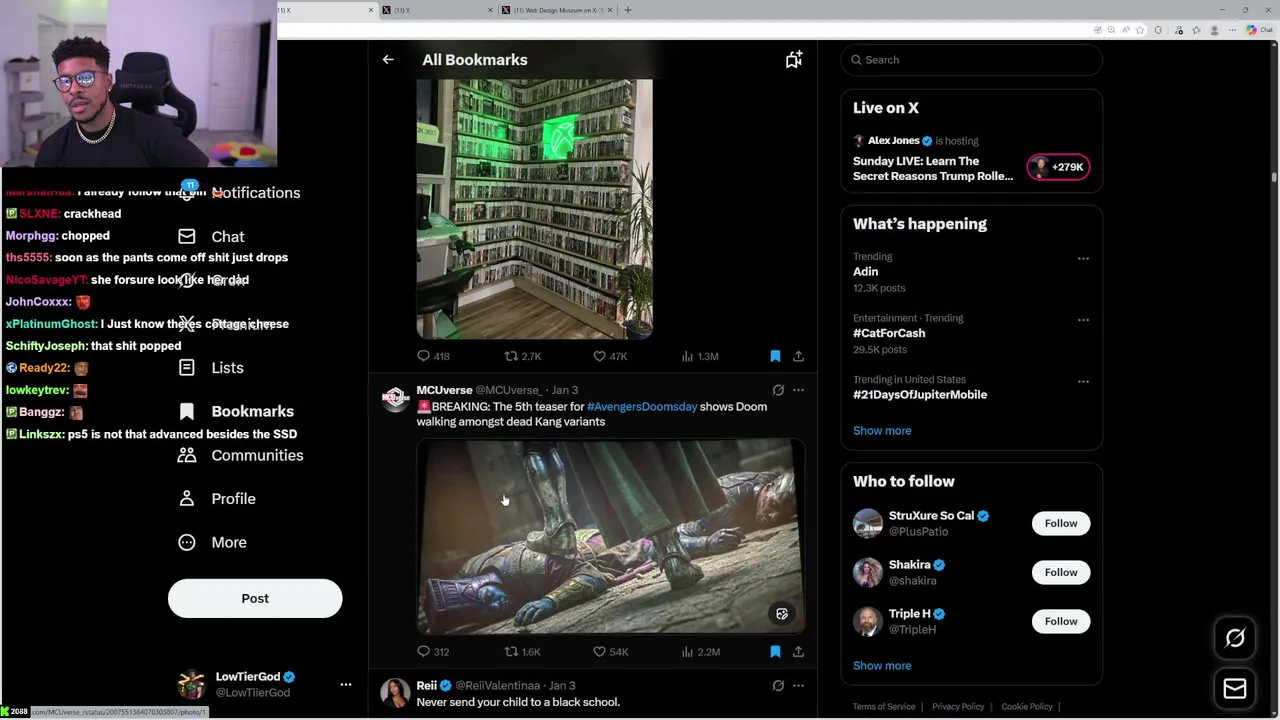Click the browser favorites star icon
This screenshot has width=1280, height=720.
tap(1140, 30)
